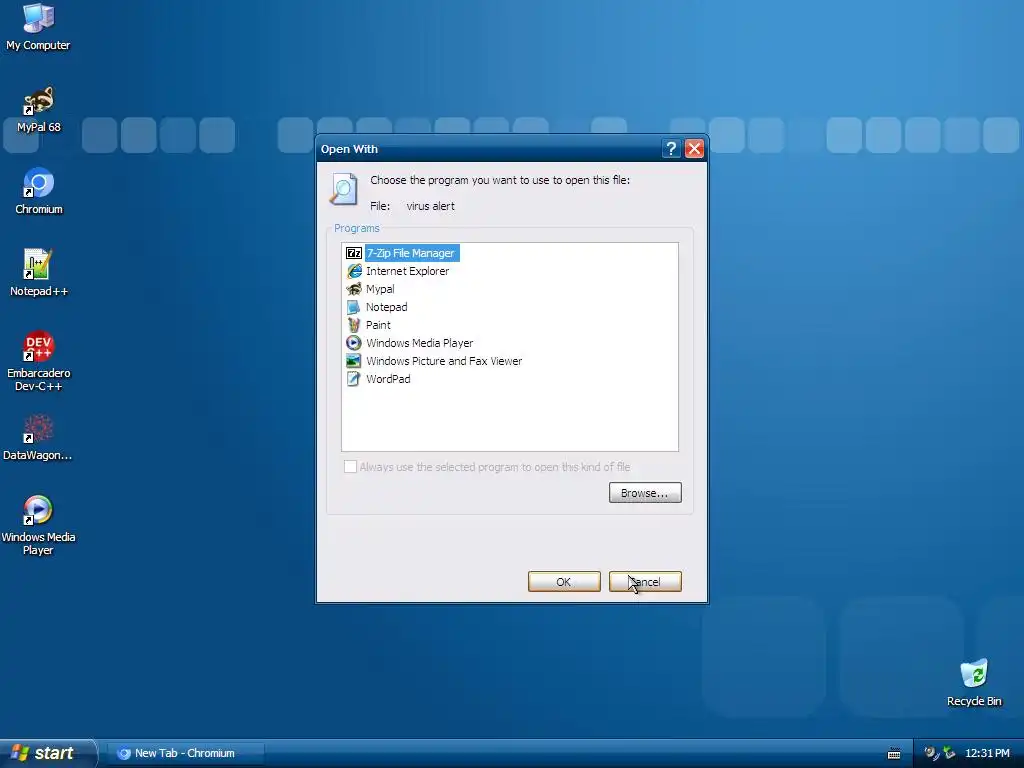Switch to New Tab - Chromium taskbar item

tap(185, 753)
